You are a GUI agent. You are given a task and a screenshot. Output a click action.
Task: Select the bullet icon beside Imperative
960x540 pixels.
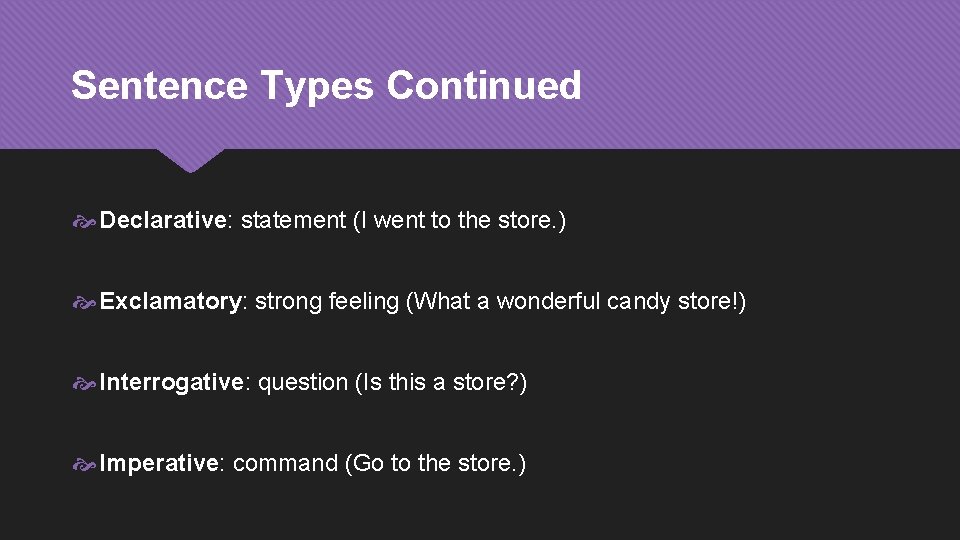(84, 464)
